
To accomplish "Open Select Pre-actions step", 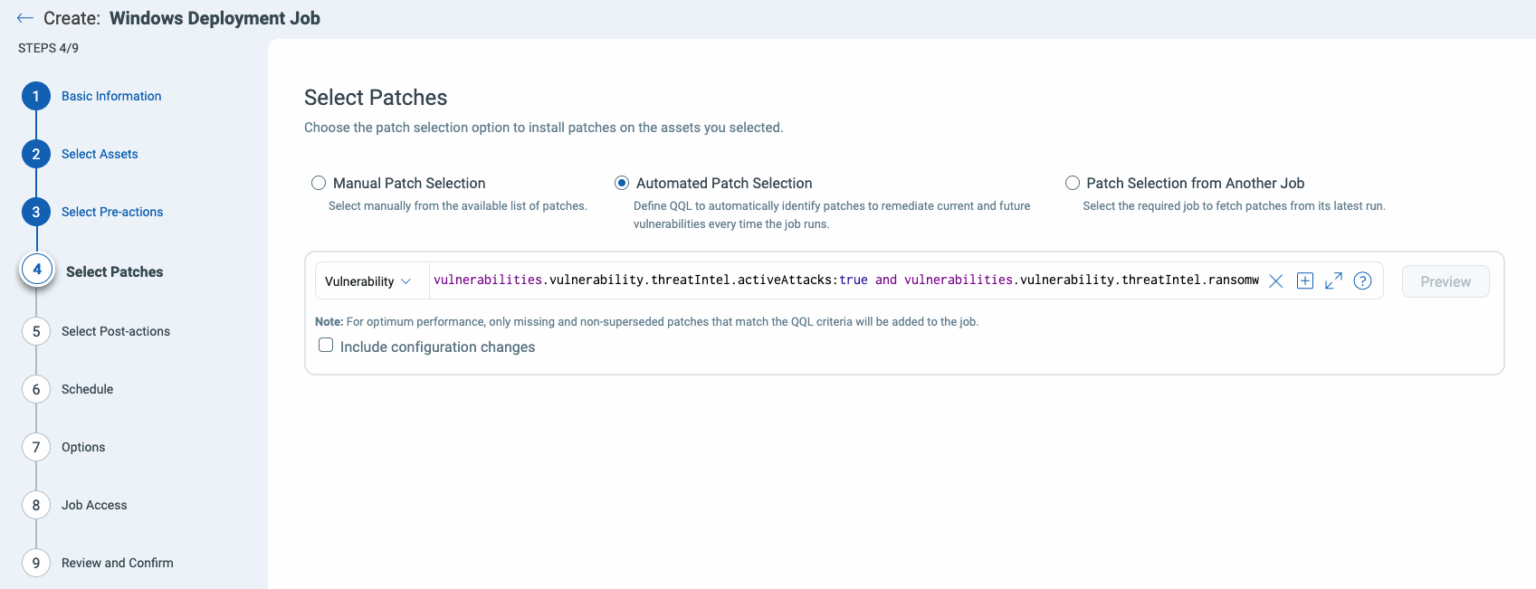I will tap(112, 212).
